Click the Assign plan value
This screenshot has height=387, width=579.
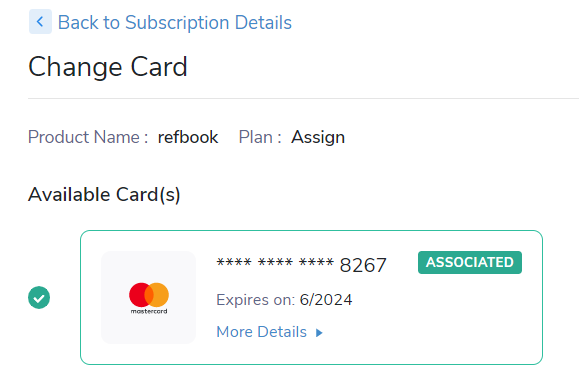318,137
